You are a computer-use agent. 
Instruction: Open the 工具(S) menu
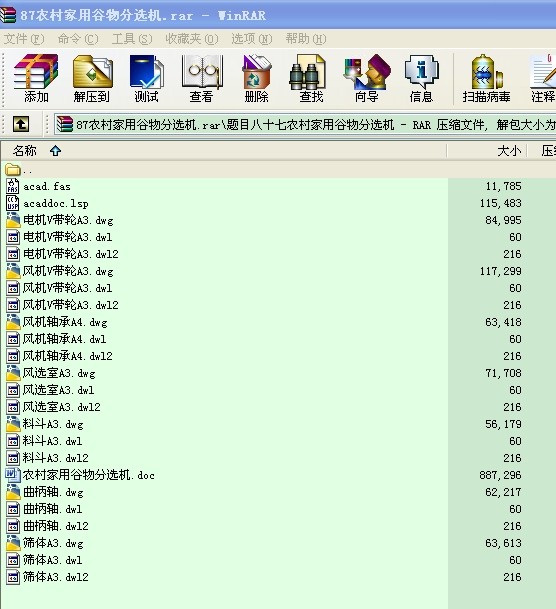(132, 39)
